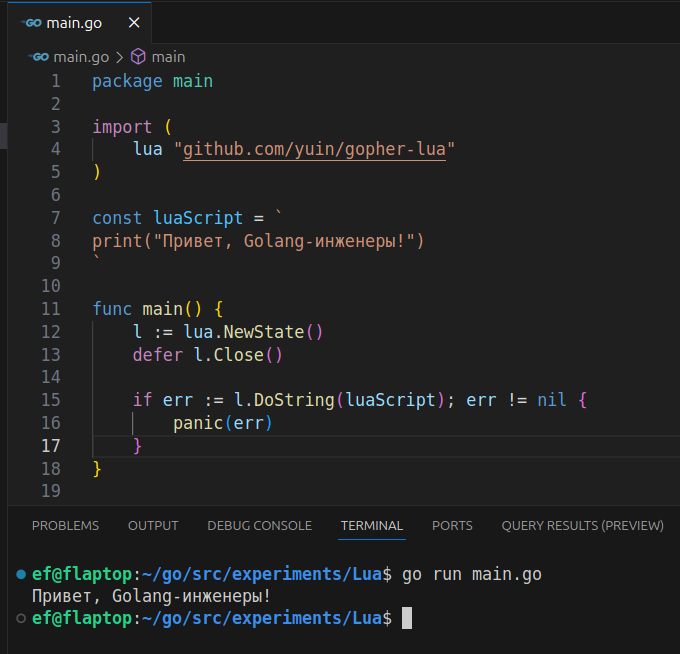Switch to the OUTPUT panel tab
Screen dimensions: 680x654
coord(153,526)
